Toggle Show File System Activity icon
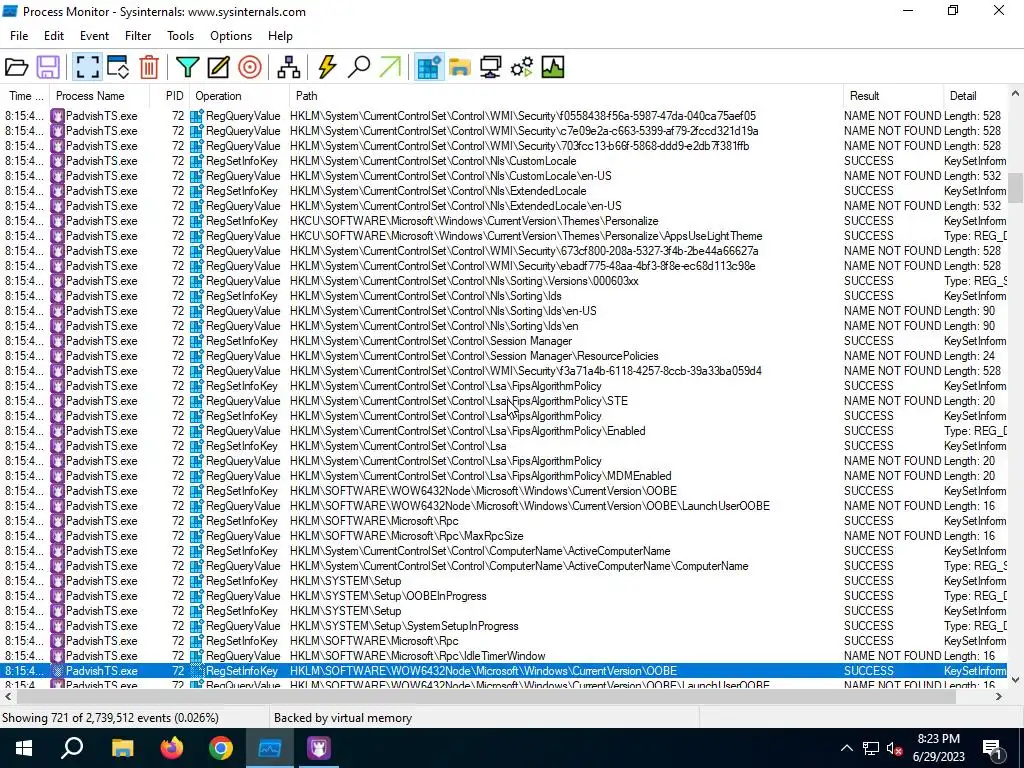This screenshot has width=1024, height=768. tap(460, 67)
